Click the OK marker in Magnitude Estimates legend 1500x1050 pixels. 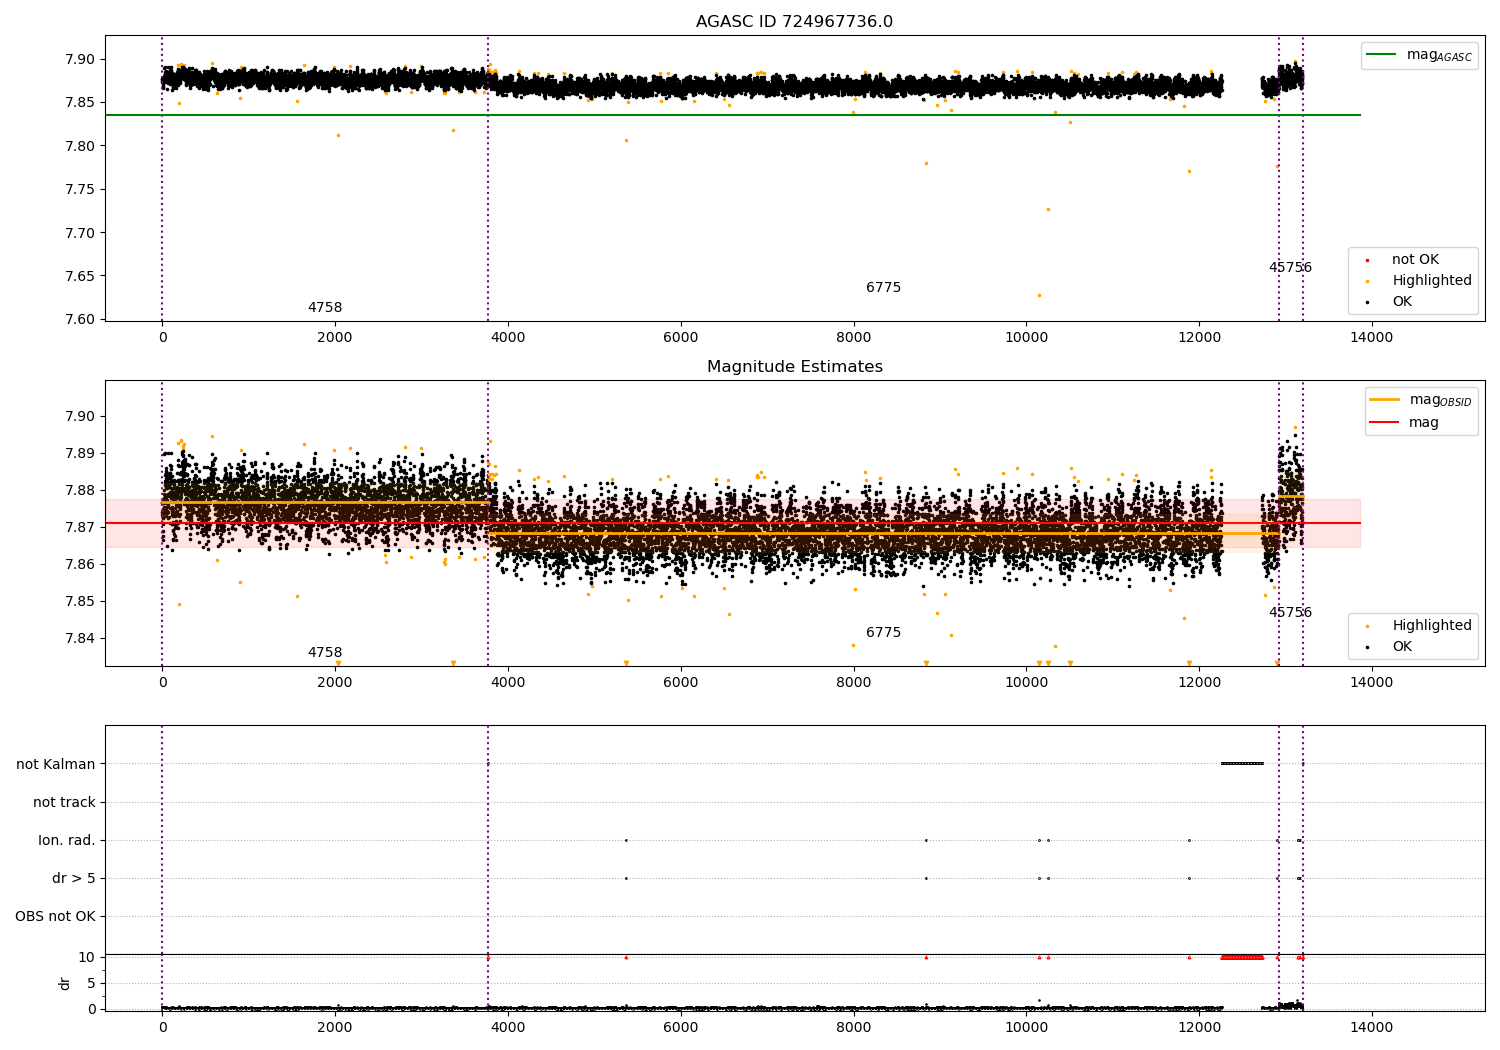(x=1367, y=647)
